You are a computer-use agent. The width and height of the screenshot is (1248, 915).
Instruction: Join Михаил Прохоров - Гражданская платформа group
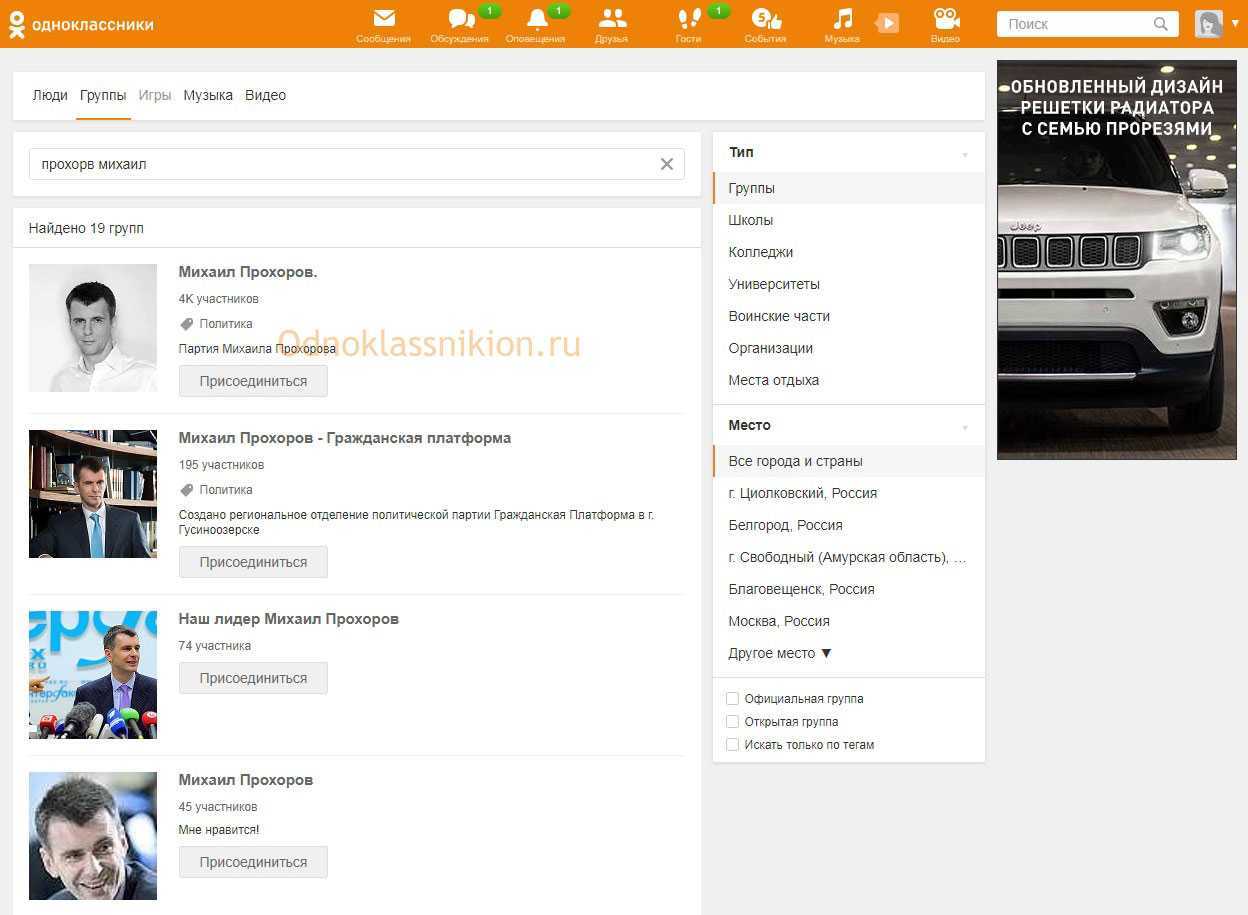click(253, 562)
